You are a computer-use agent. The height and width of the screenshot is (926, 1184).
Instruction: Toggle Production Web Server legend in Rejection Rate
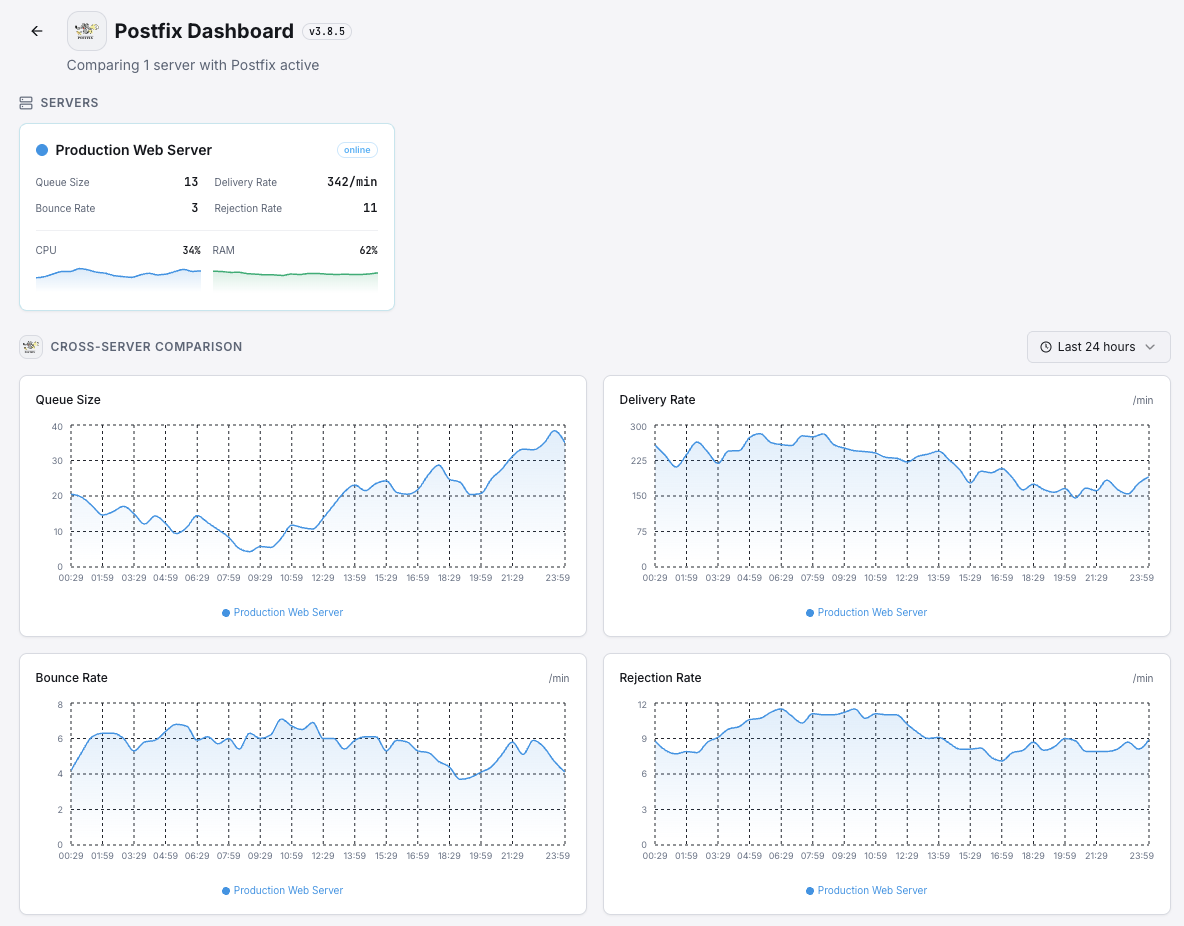coord(867,890)
